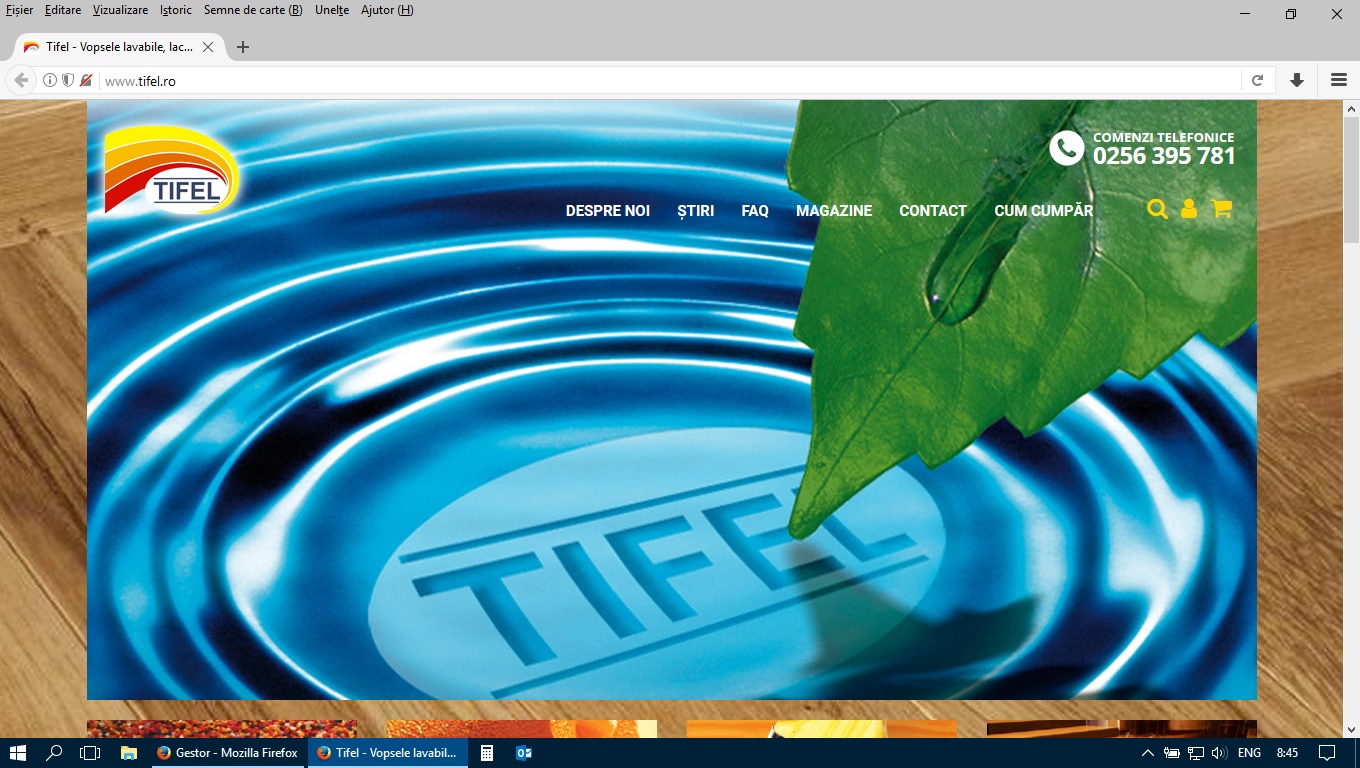Image resolution: width=1360 pixels, height=768 pixels.
Task: Click the white phone icon
Action: tap(1067, 148)
